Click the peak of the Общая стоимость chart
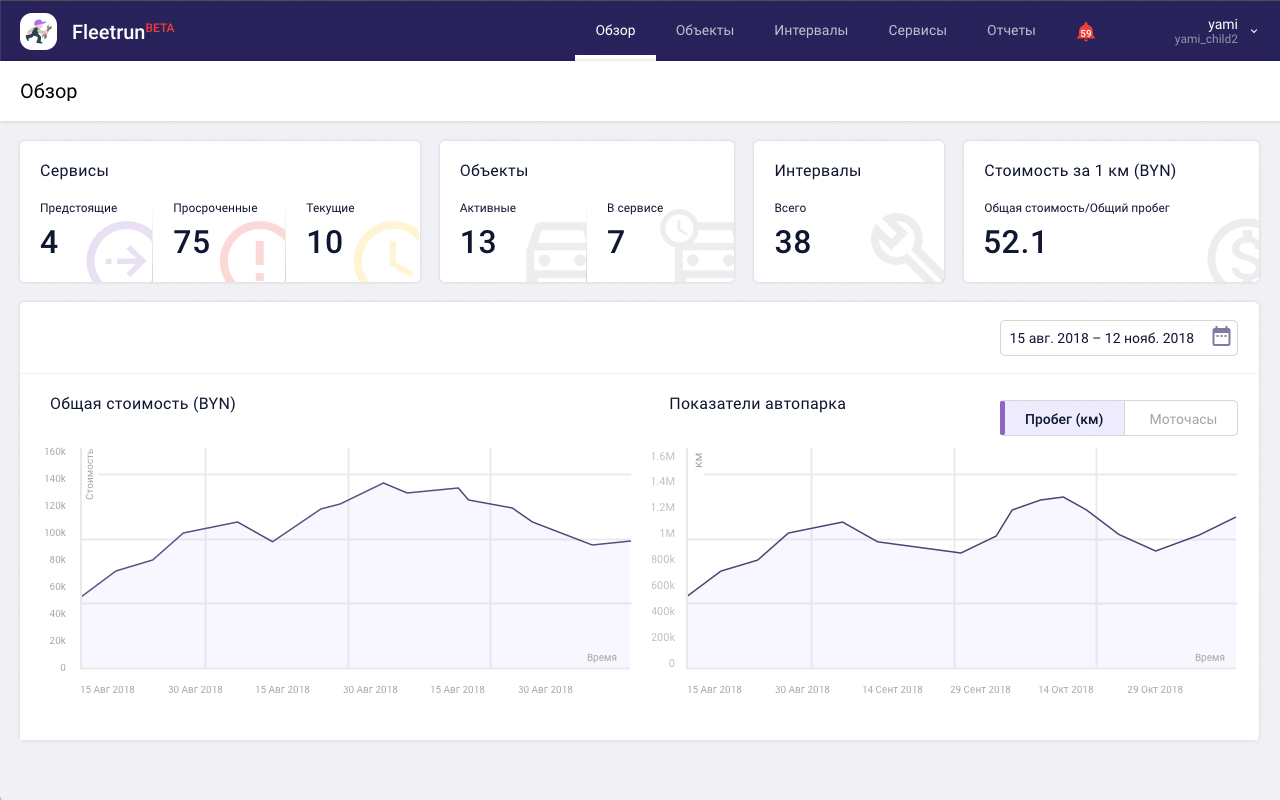Viewport: 1280px width, 800px height. pyautogui.click(x=383, y=483)
